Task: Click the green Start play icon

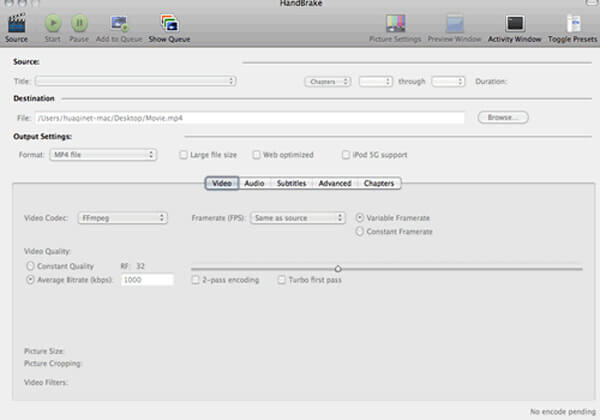Action: (53, 24)
